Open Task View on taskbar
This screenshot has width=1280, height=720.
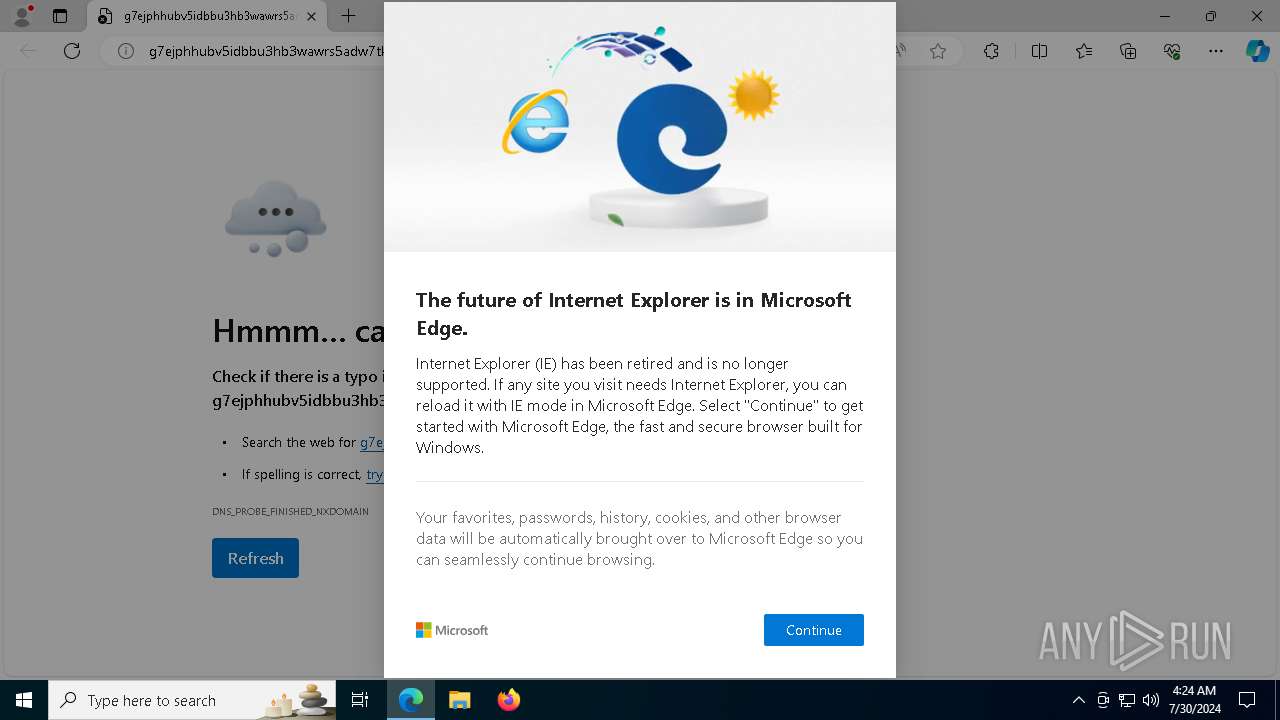click(x=360, y=700)
